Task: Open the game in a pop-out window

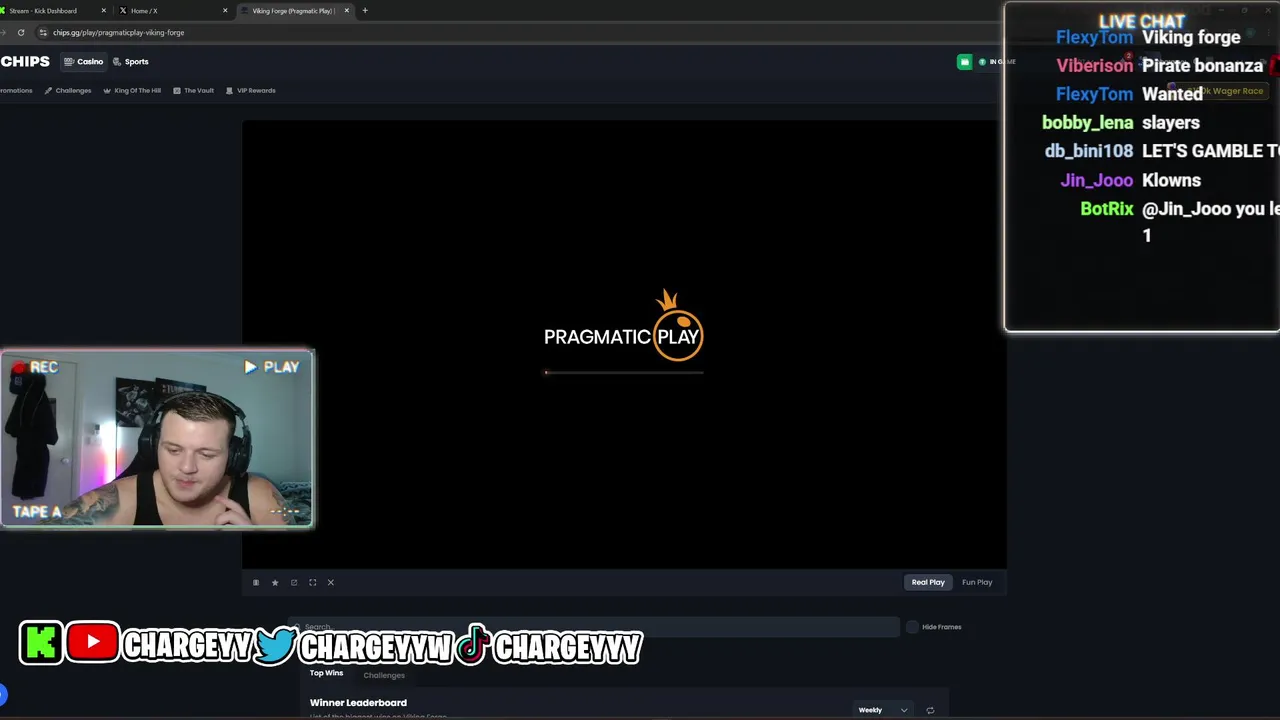Action: [x=294, y=582]
